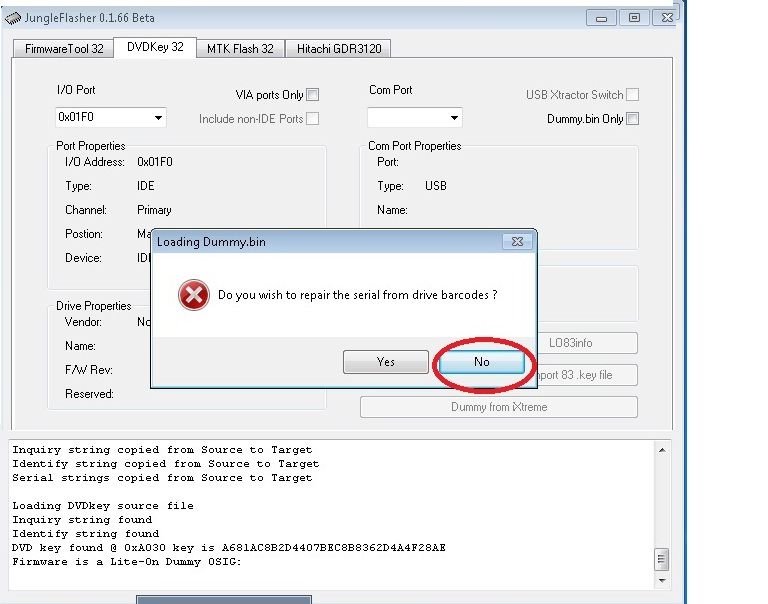This screenshot has height=604, width=768.
Task: Check the Dummy.bin Only option
Action: (x=632, y=119)
